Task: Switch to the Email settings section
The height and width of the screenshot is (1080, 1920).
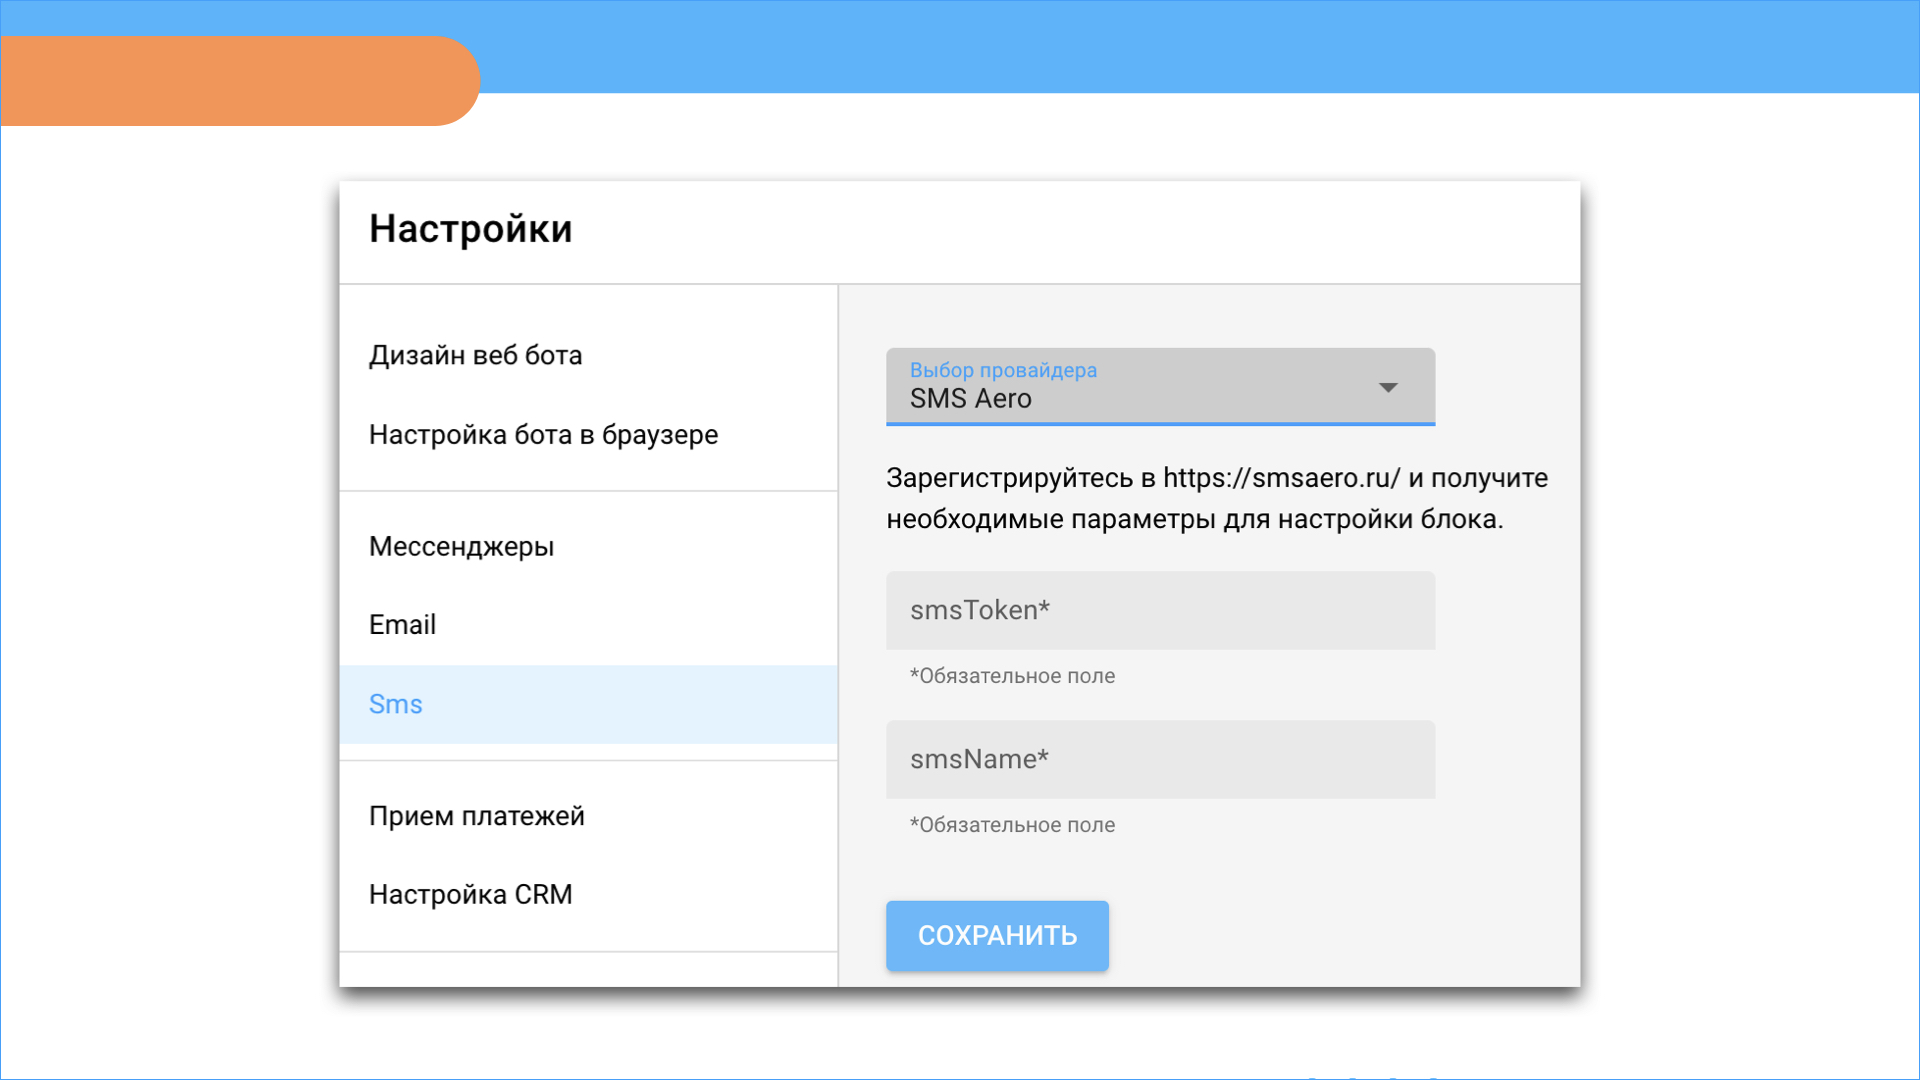Action: [402, 625]
